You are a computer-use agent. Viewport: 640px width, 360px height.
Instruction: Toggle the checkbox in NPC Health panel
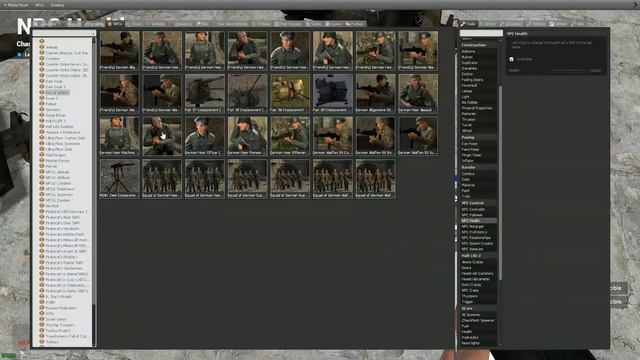click(x=511, y=59)
